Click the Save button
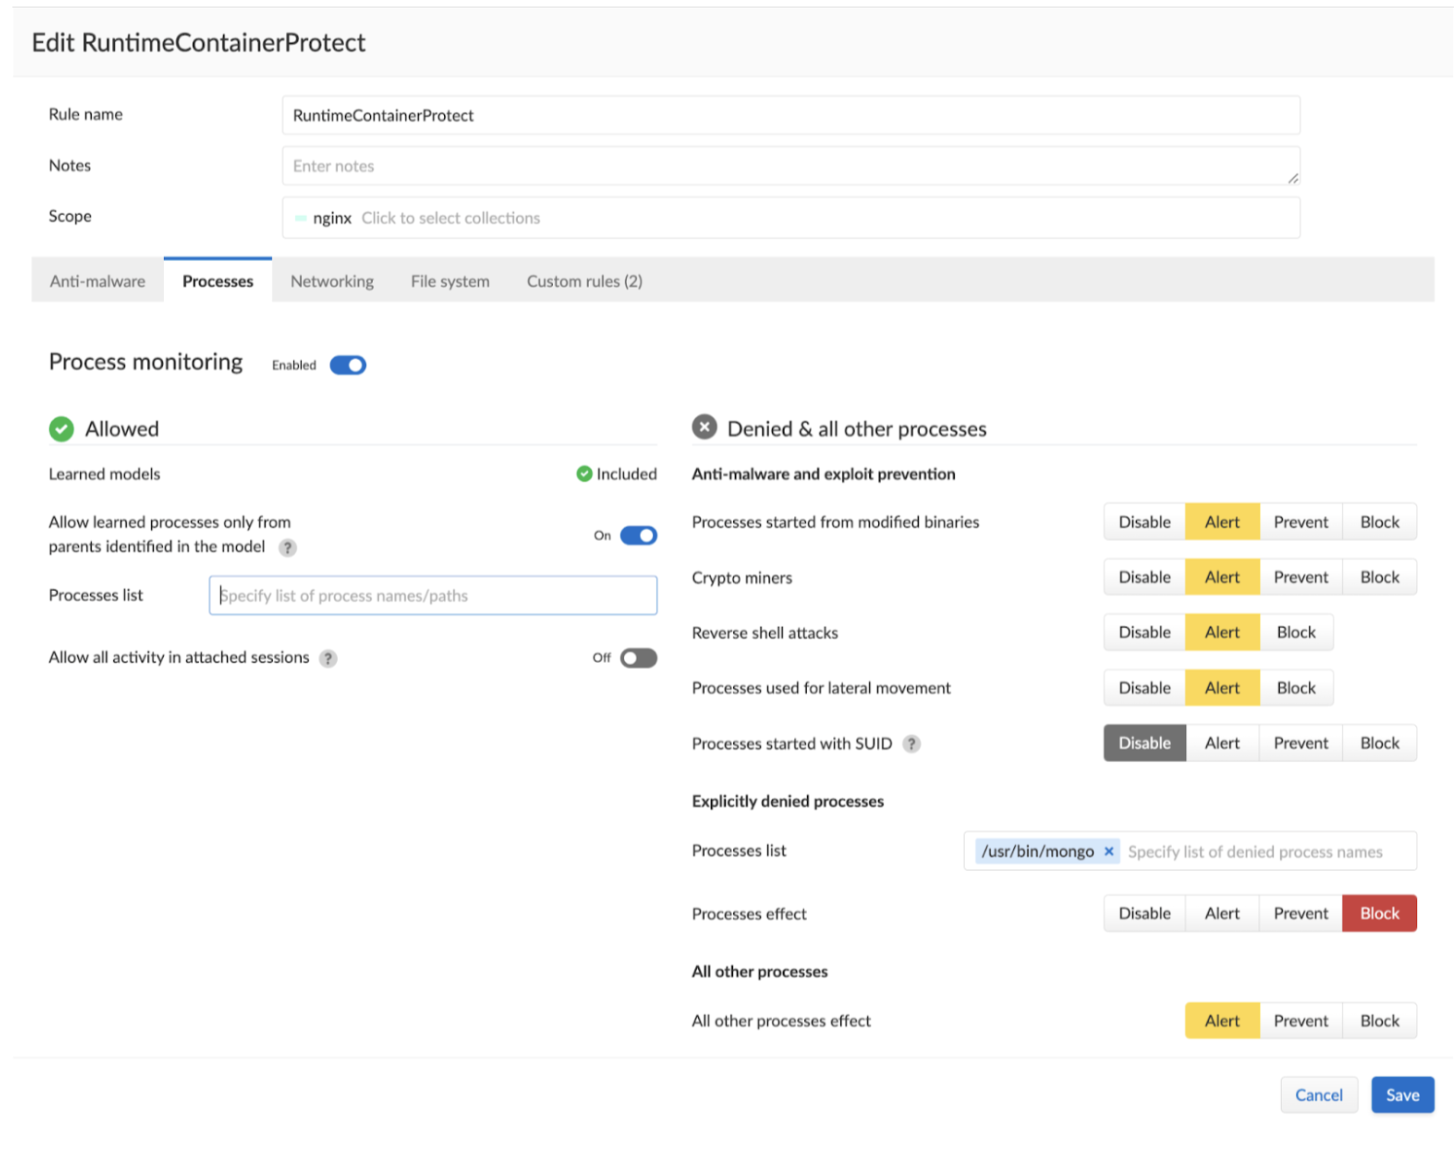The height and width of the screenshot is (1152, 1454). [1402, 1095]
